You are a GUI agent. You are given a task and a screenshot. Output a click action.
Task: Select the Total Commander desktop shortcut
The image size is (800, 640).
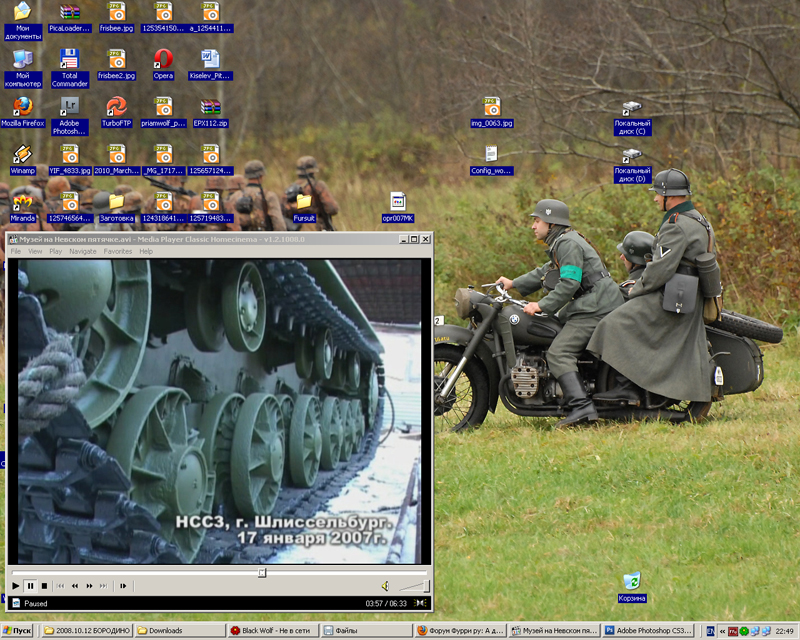(x=69, y=60)
